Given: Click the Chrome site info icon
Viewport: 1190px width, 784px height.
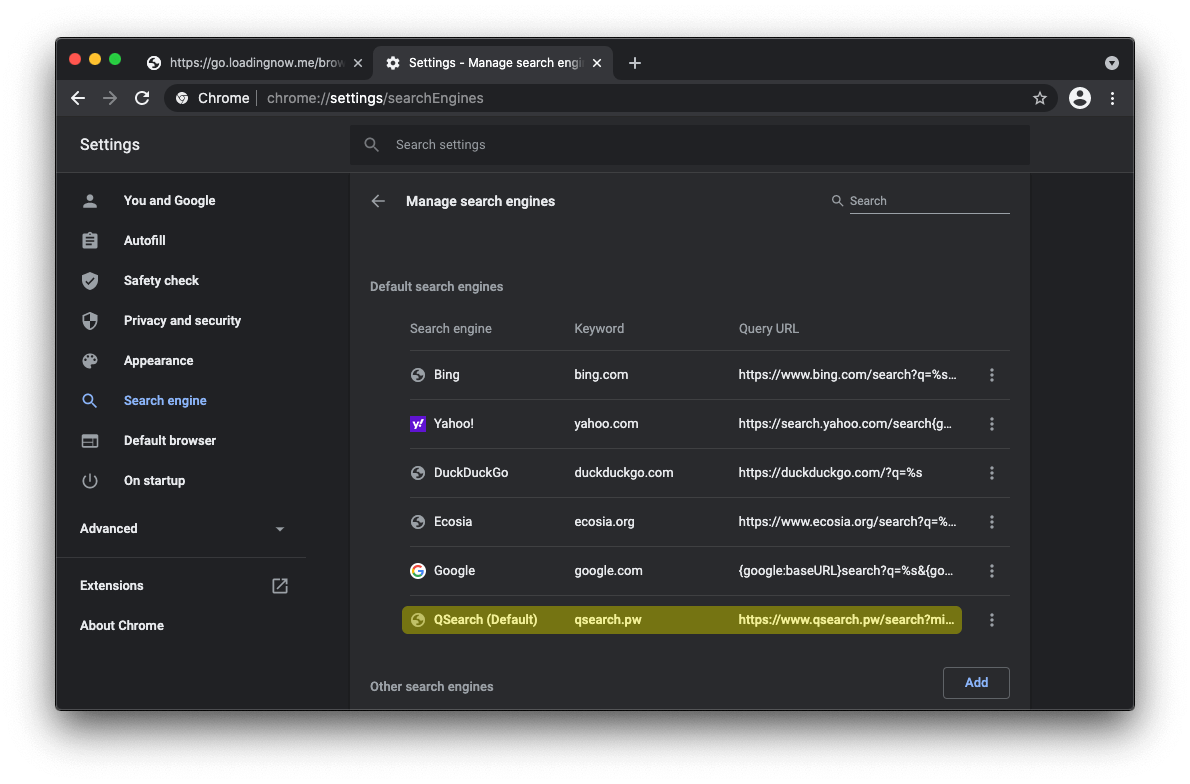Looking at the screenshot, I should pos(182,98).
